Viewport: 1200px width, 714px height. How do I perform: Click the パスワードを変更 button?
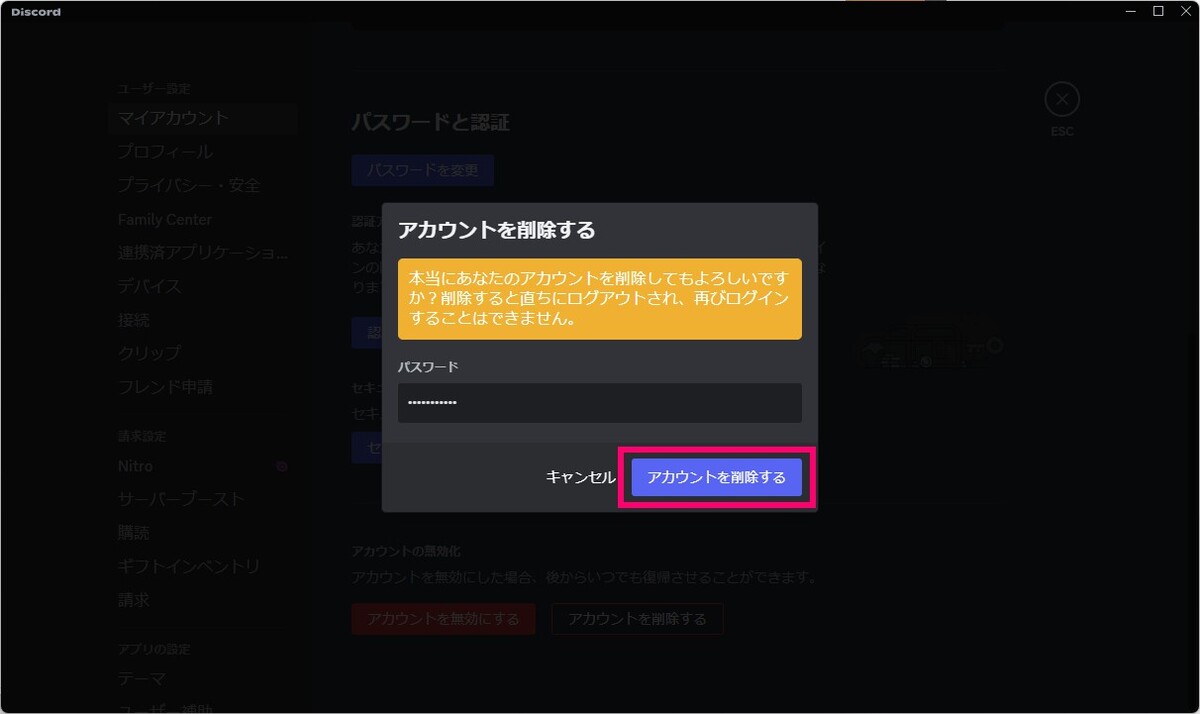423,170
